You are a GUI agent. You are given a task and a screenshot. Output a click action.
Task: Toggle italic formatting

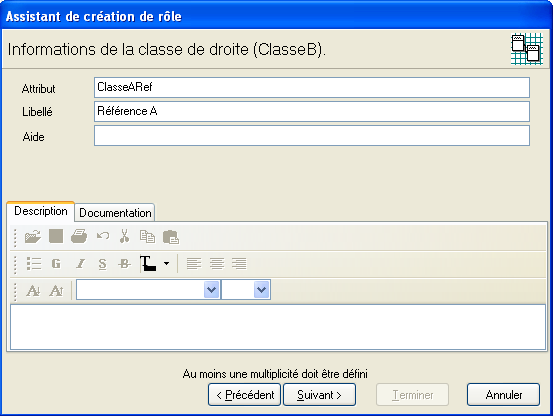point(81,263)
